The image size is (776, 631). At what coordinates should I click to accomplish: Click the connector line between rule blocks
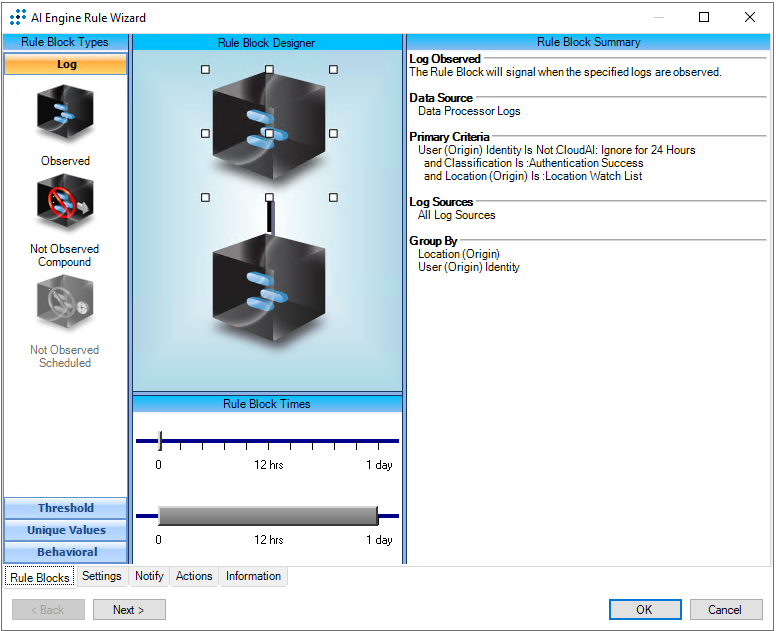coord(269,217)
